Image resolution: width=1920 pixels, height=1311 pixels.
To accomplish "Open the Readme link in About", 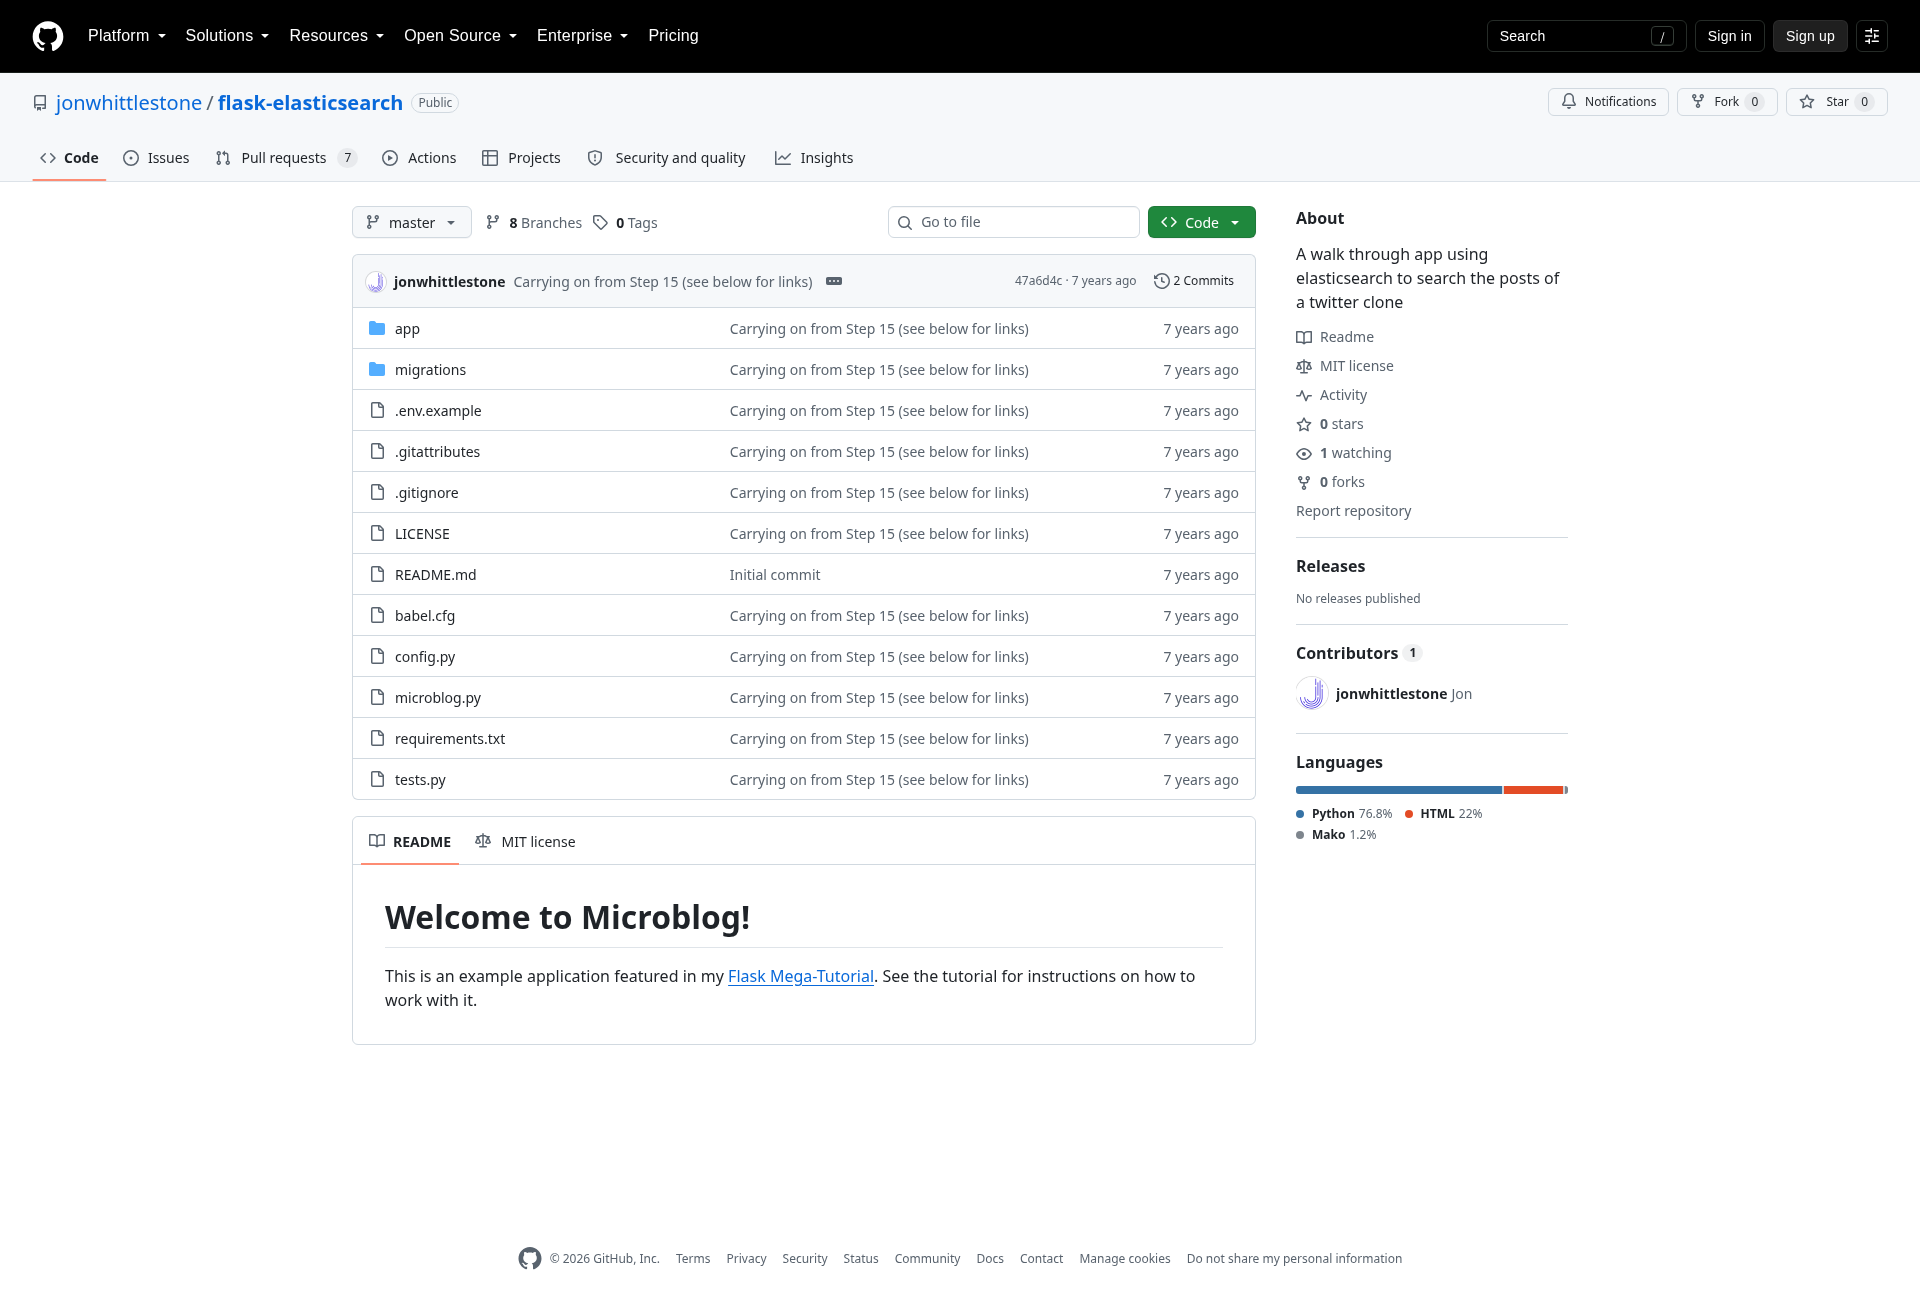I will [1335, 337].
